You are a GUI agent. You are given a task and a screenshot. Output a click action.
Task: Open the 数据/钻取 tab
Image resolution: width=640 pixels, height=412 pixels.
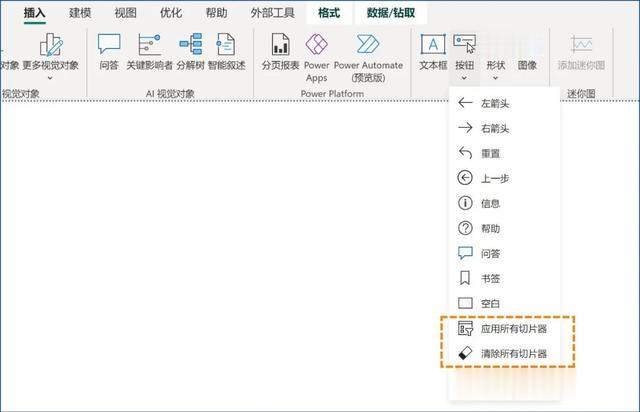391,13
